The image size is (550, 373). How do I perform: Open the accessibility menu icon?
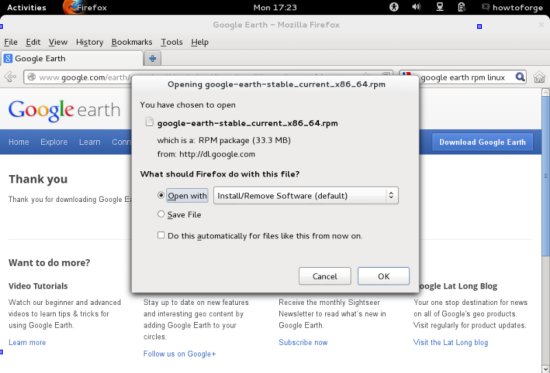(x=394, y=7)
